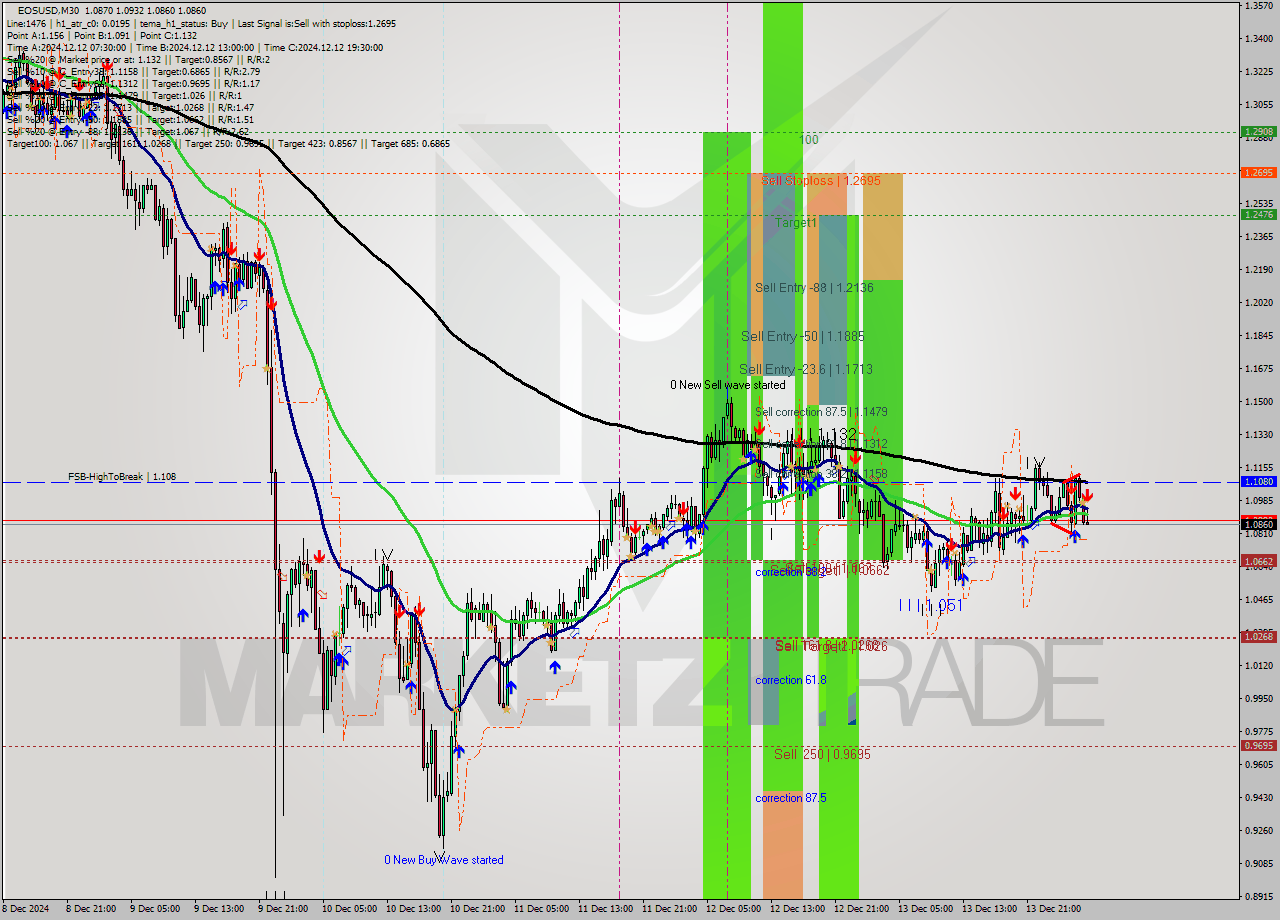The width and height of the screenshot is (1280, 920).
Task: Click the red 1.2695 price tag on axis
Action: click(x=1258, y=173)
